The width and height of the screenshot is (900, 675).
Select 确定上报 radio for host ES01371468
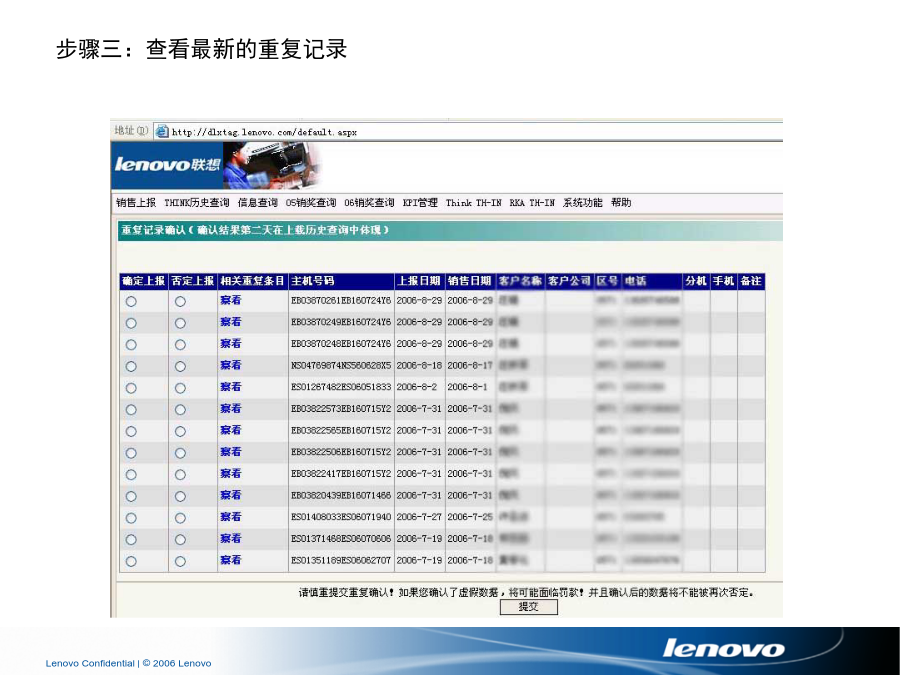click(131, 540)
